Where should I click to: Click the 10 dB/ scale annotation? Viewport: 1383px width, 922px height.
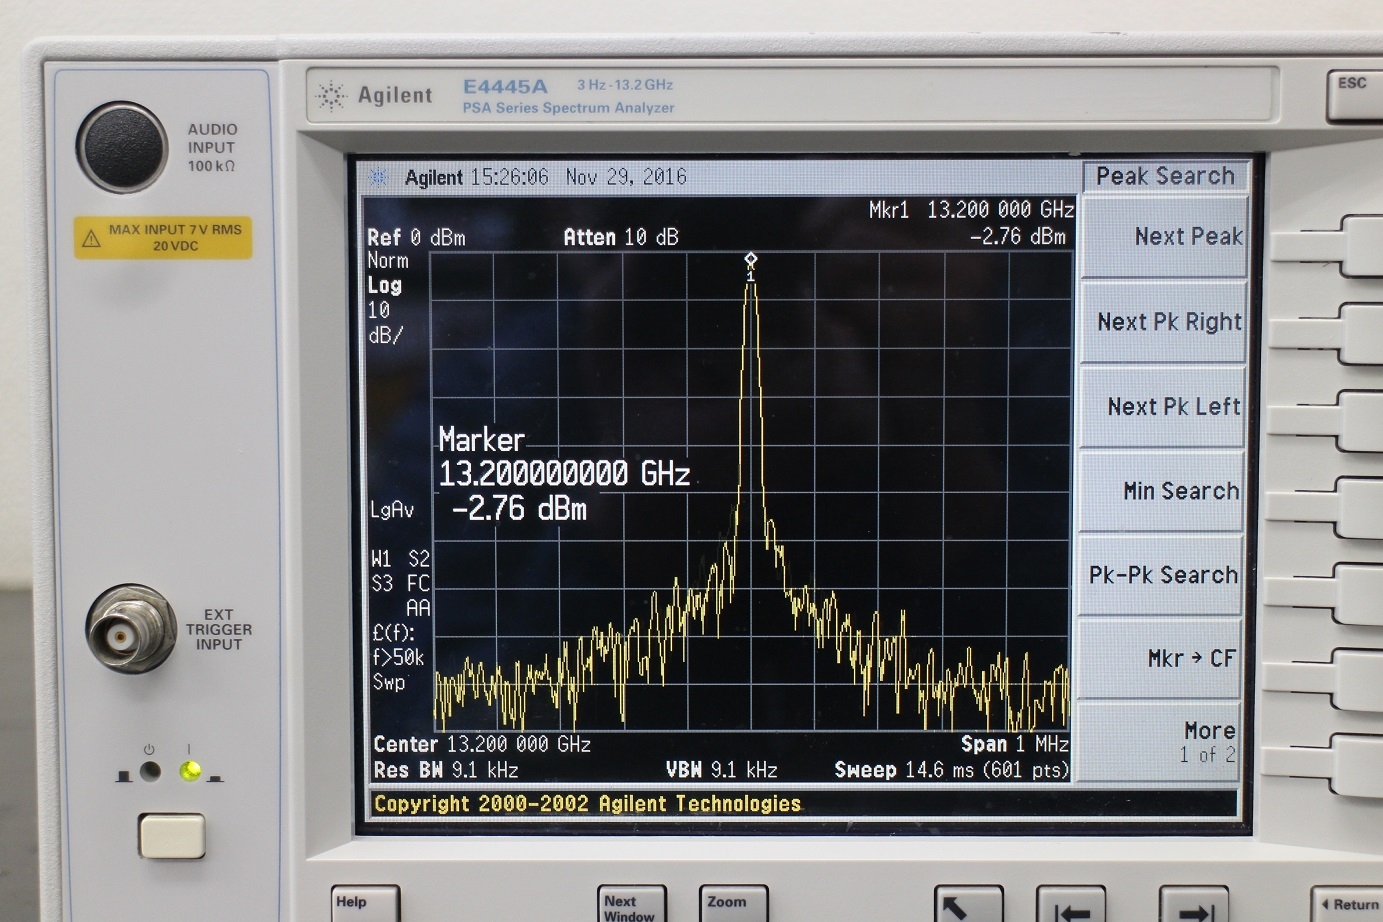385,323
